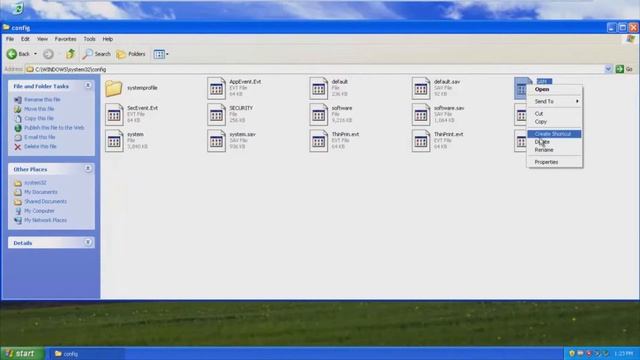Click the address bar path field
This screenshot has height=360, width=640.
(314, 69)
